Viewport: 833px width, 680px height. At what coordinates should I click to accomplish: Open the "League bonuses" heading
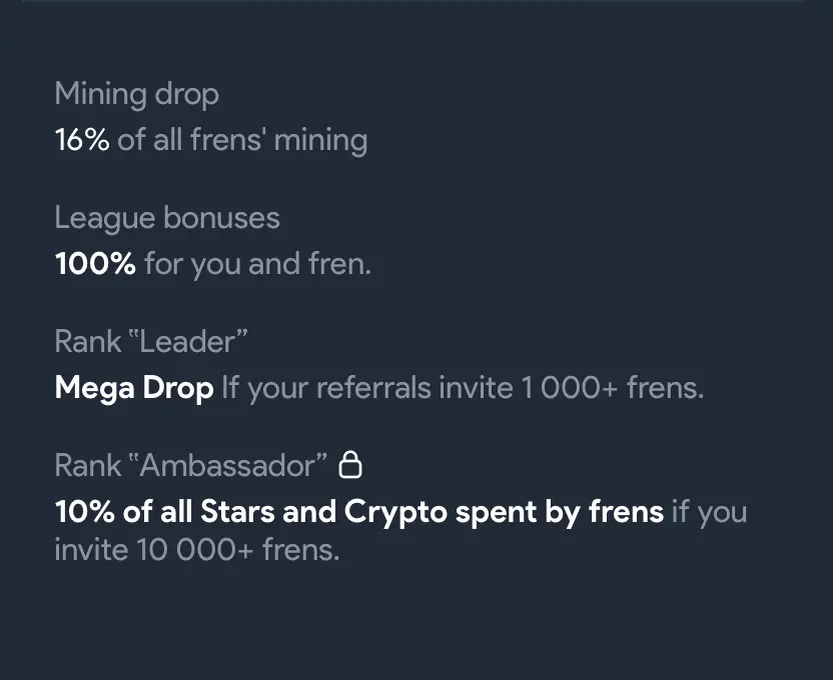167,218
